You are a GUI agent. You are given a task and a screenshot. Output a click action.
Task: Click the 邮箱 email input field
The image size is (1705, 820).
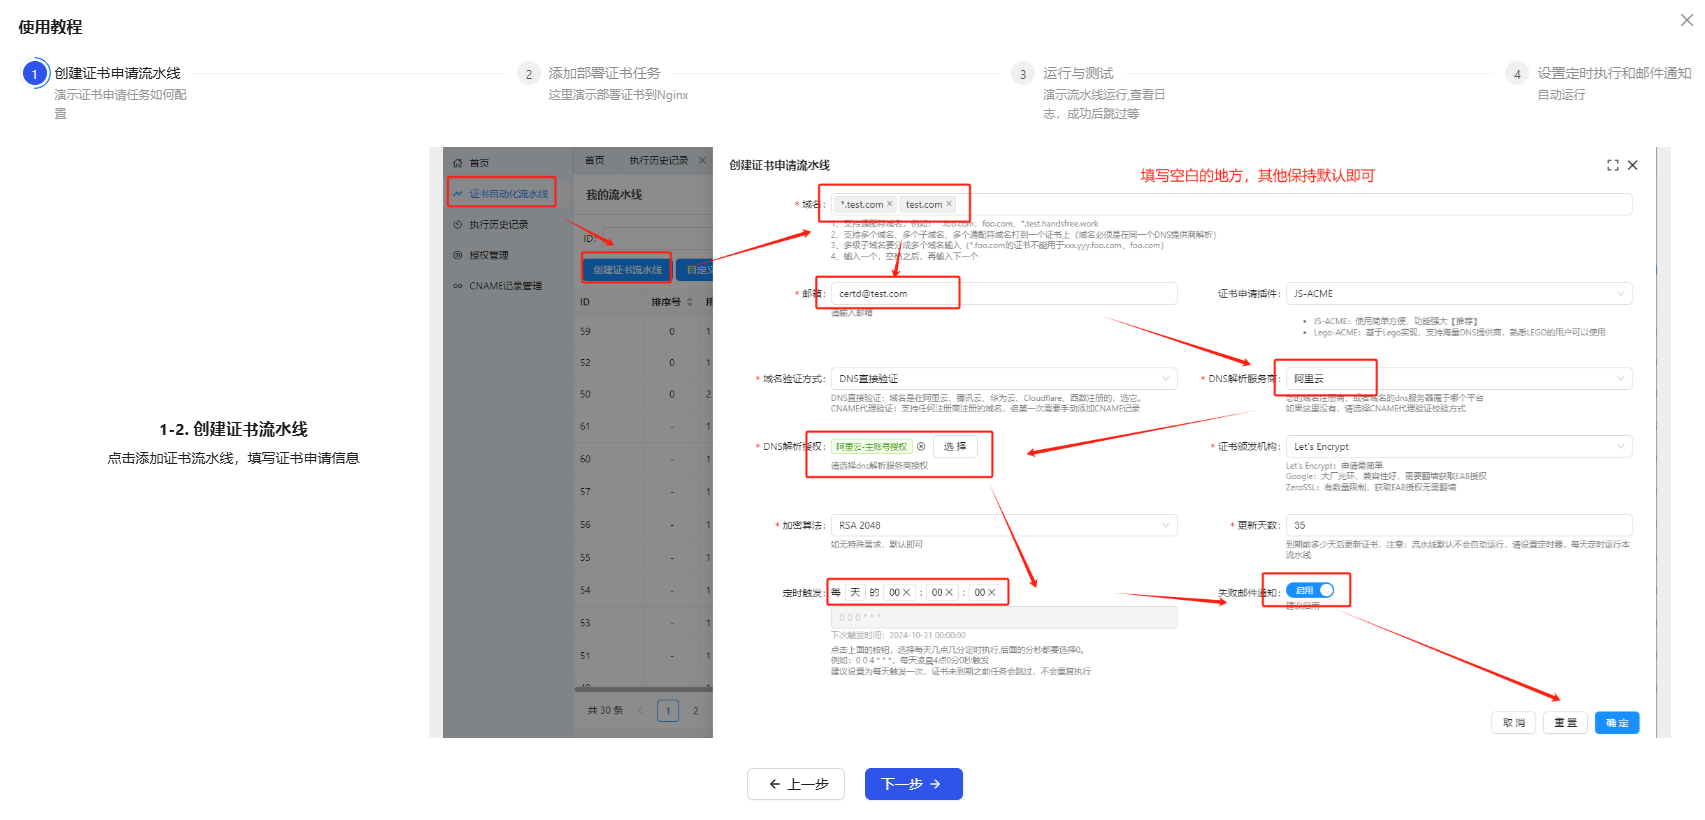click(1003, 294)
